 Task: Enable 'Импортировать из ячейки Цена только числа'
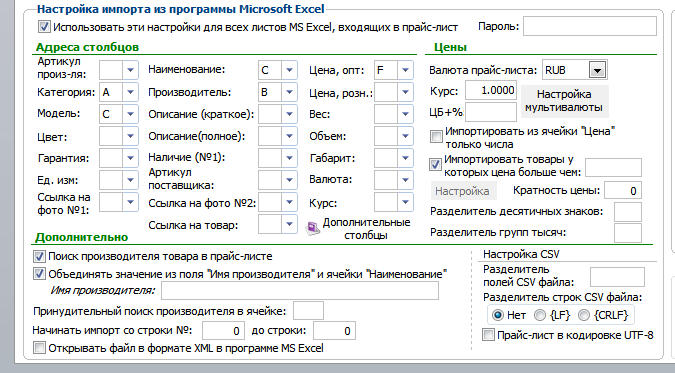[x=436, y=137]
